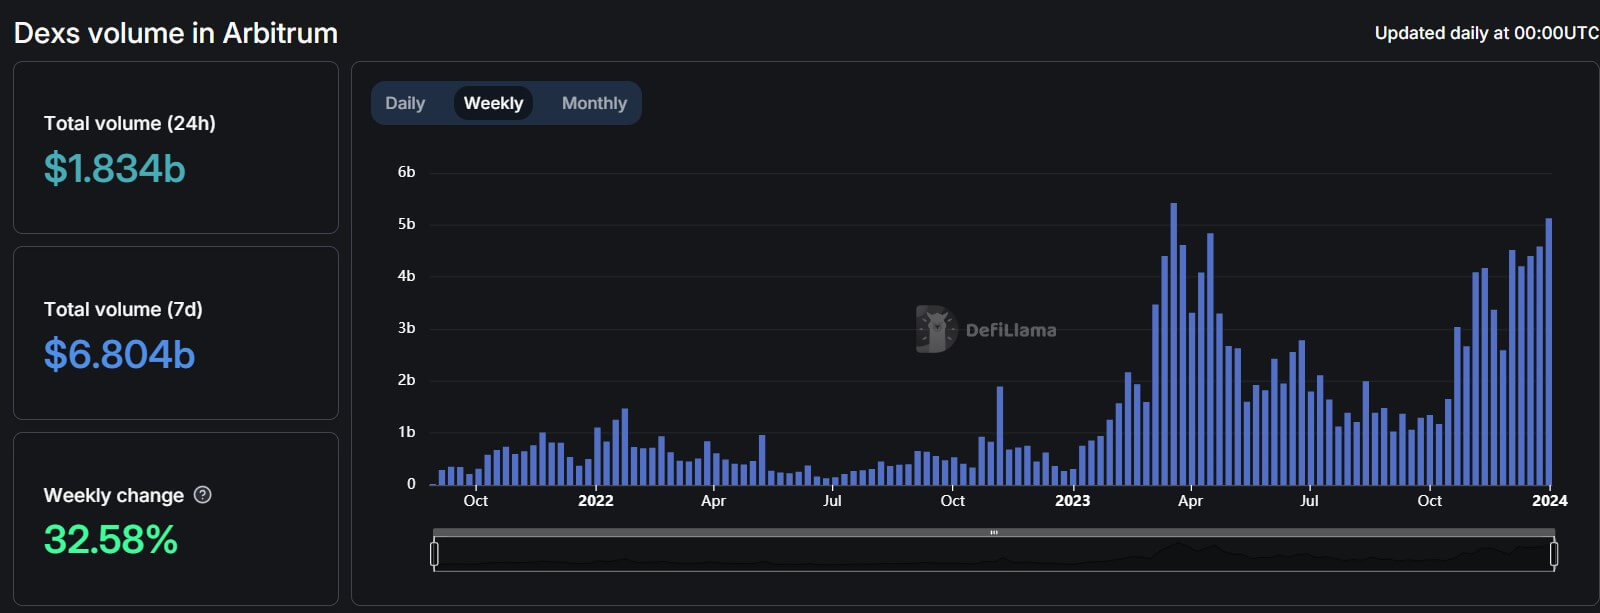This screenshot has height=613, width=1600.
Task: Click the Dexs volume in Arbitrum heading
Action: [x=176, y=33]
